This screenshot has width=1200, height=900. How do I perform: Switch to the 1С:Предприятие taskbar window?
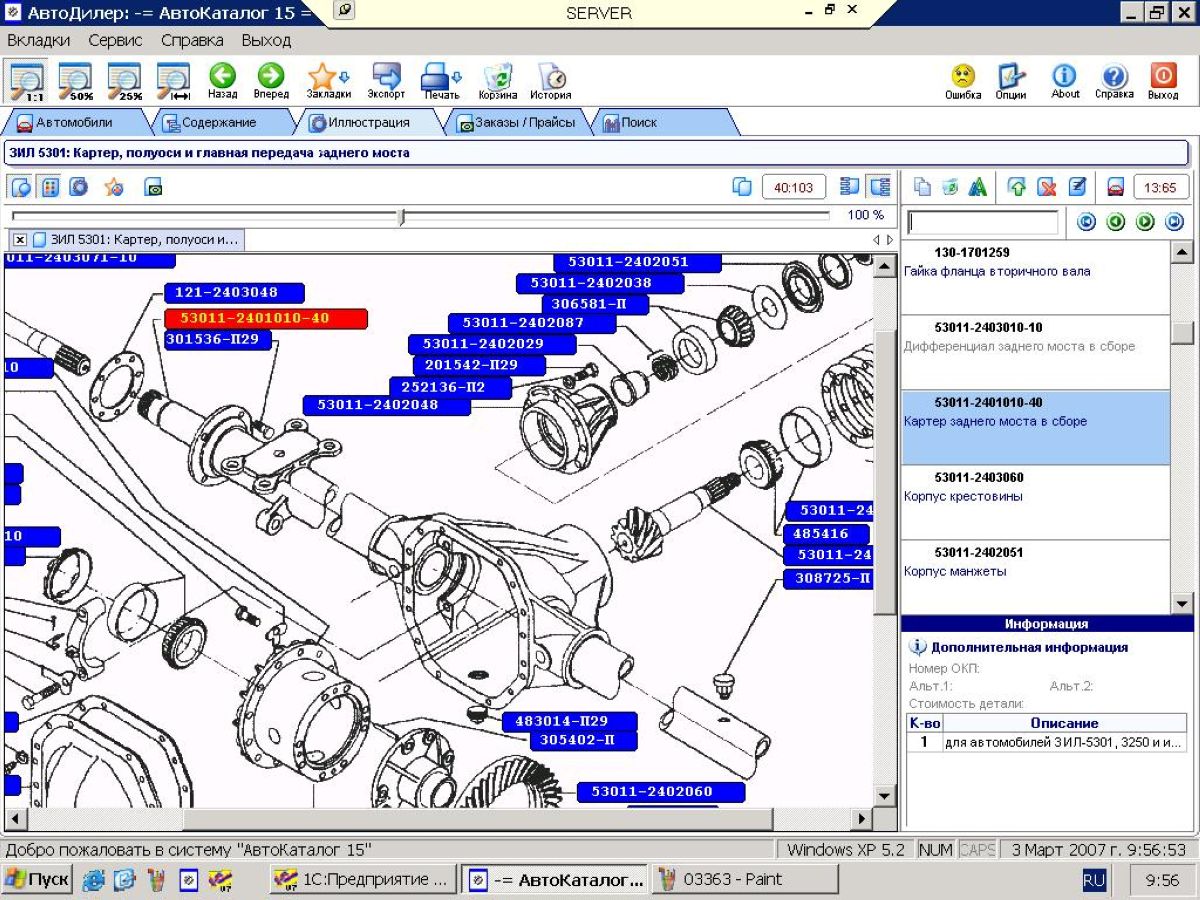363,880
